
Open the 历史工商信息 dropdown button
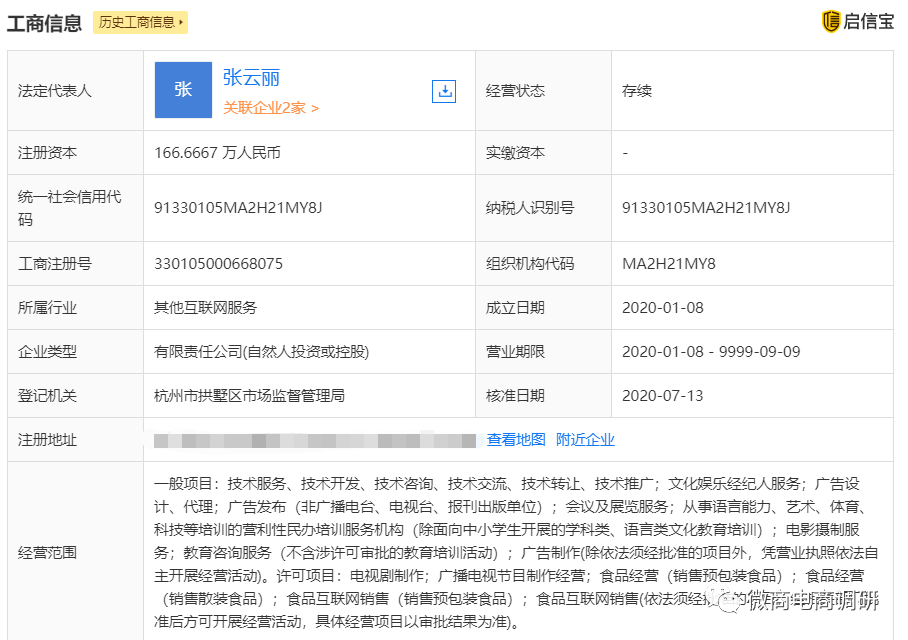point(141,23)
